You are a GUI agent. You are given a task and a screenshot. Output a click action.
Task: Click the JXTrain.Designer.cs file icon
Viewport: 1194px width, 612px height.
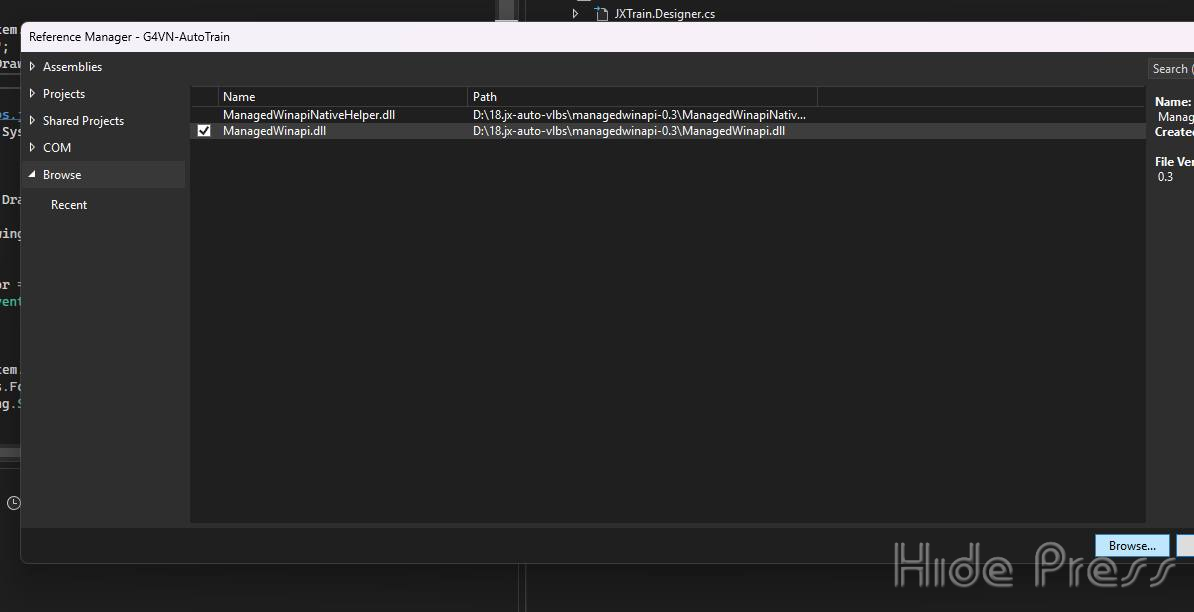pyautogui.click(x=601, y=14)
